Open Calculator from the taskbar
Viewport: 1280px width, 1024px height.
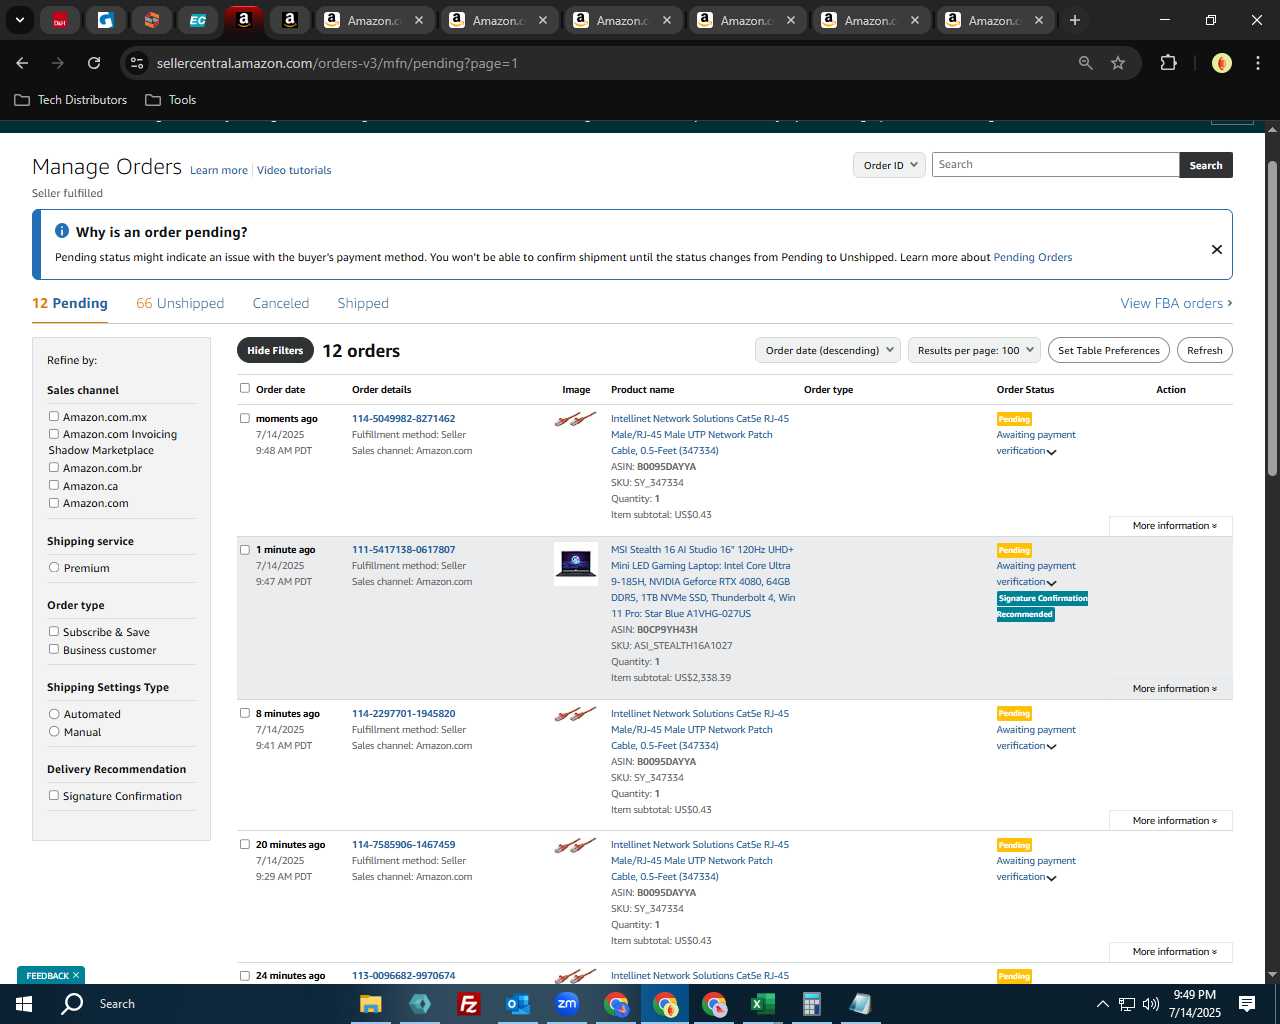811,1004
